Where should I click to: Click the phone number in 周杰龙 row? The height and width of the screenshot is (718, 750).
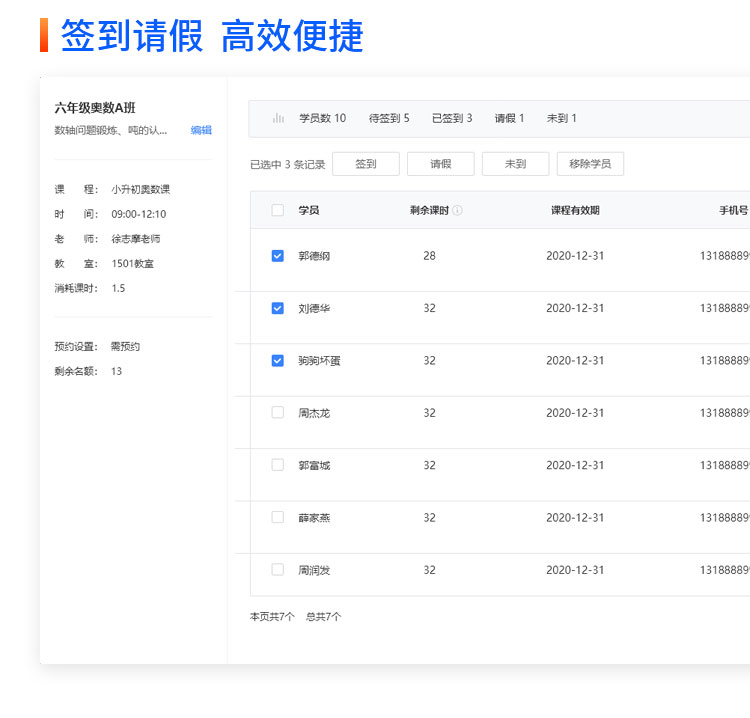(725, 413)
